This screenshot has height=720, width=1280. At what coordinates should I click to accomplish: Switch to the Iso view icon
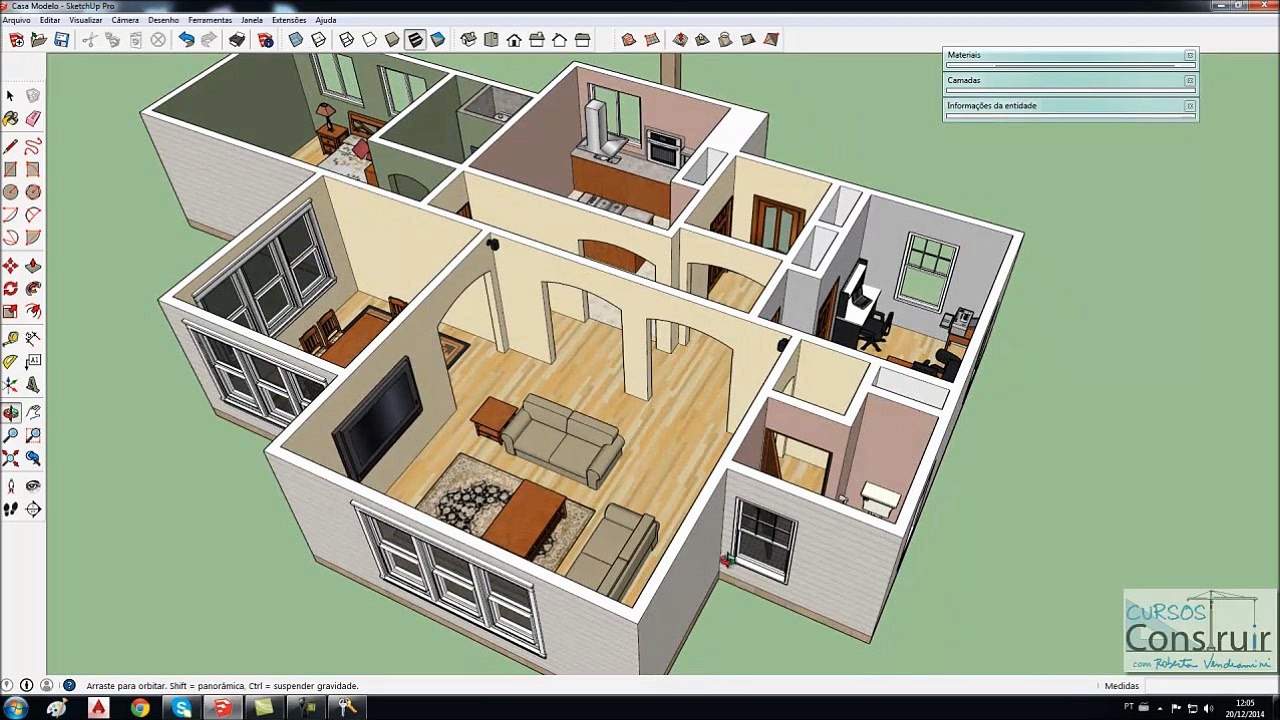468,40
